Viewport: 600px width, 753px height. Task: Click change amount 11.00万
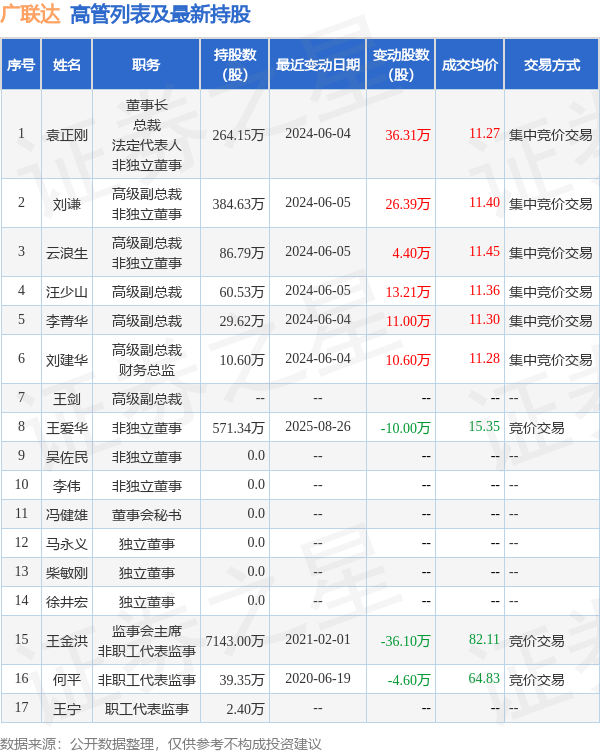pos(407,320)
